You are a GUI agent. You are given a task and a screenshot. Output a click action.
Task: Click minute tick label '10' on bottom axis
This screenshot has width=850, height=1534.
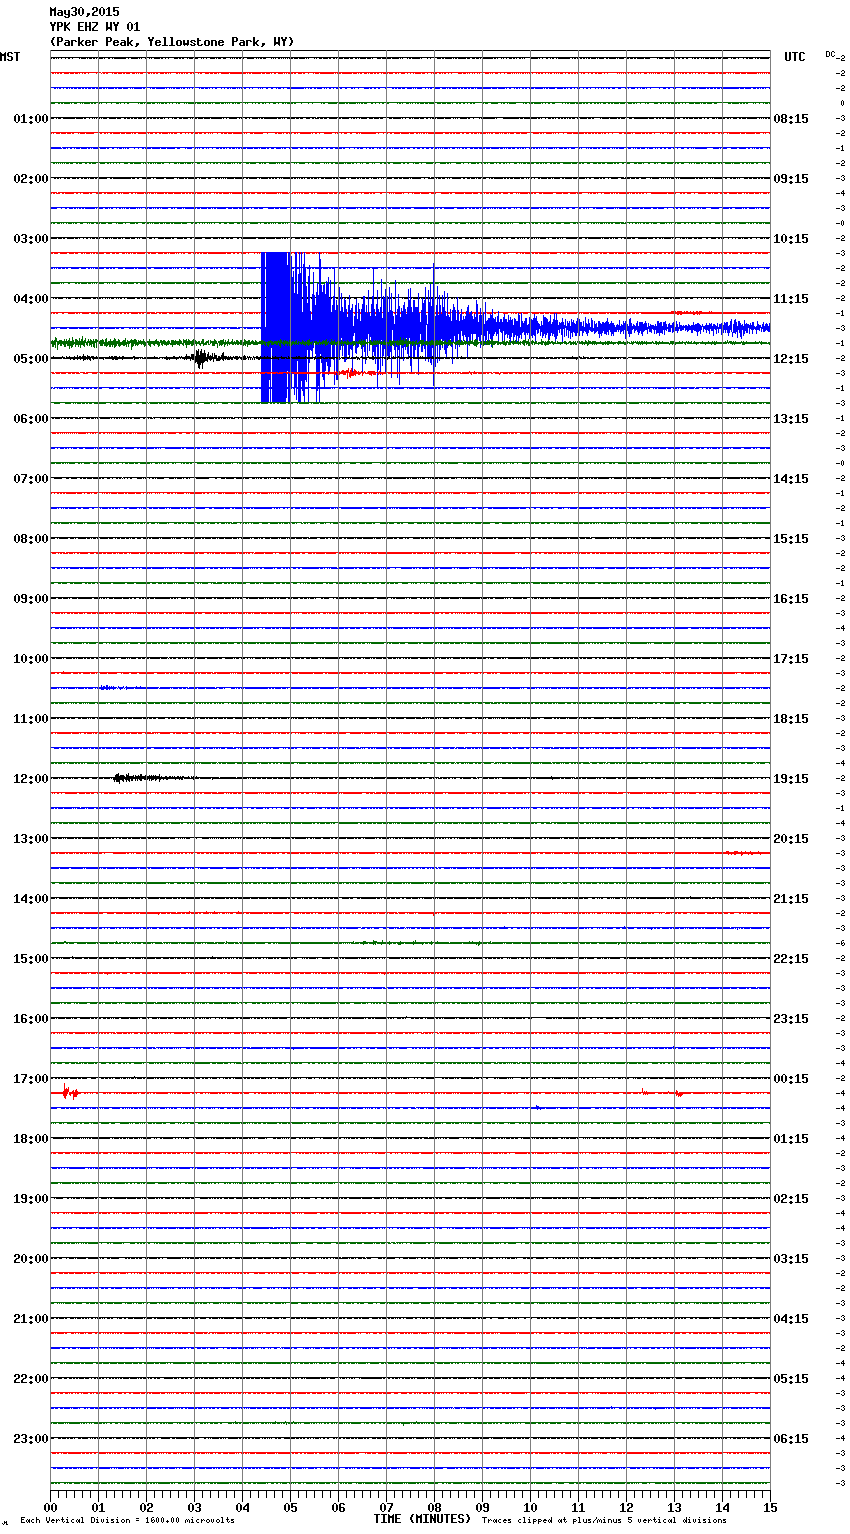click(x=530, y=1507)
